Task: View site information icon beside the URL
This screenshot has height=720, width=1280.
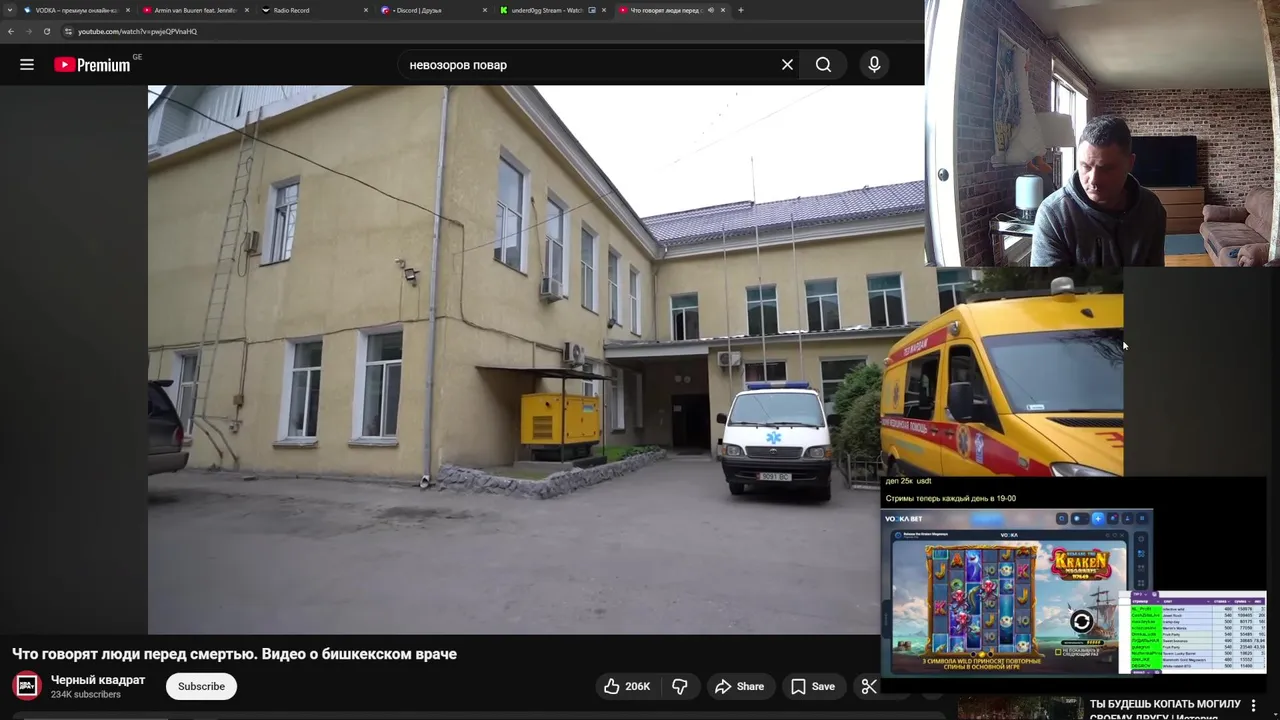Action: [x=68, y=31]
